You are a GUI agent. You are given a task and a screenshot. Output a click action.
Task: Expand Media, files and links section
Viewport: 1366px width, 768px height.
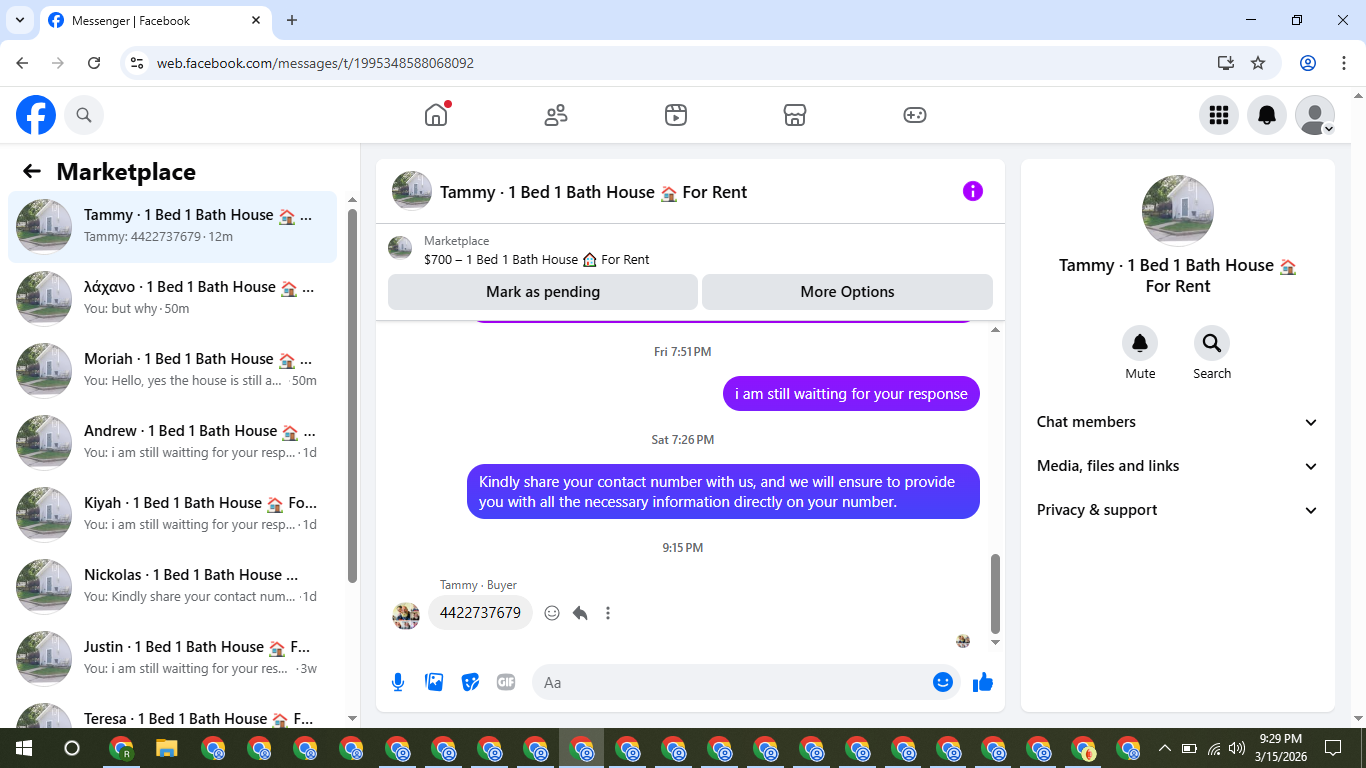[x=1178, y=466]
